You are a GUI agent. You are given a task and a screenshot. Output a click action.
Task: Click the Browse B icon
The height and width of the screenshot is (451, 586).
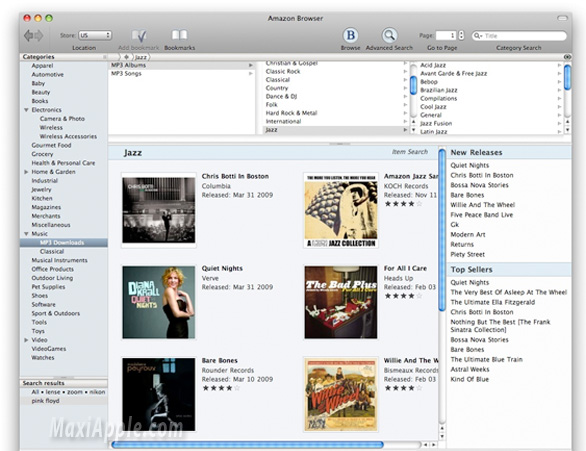[x=351, y=35]
